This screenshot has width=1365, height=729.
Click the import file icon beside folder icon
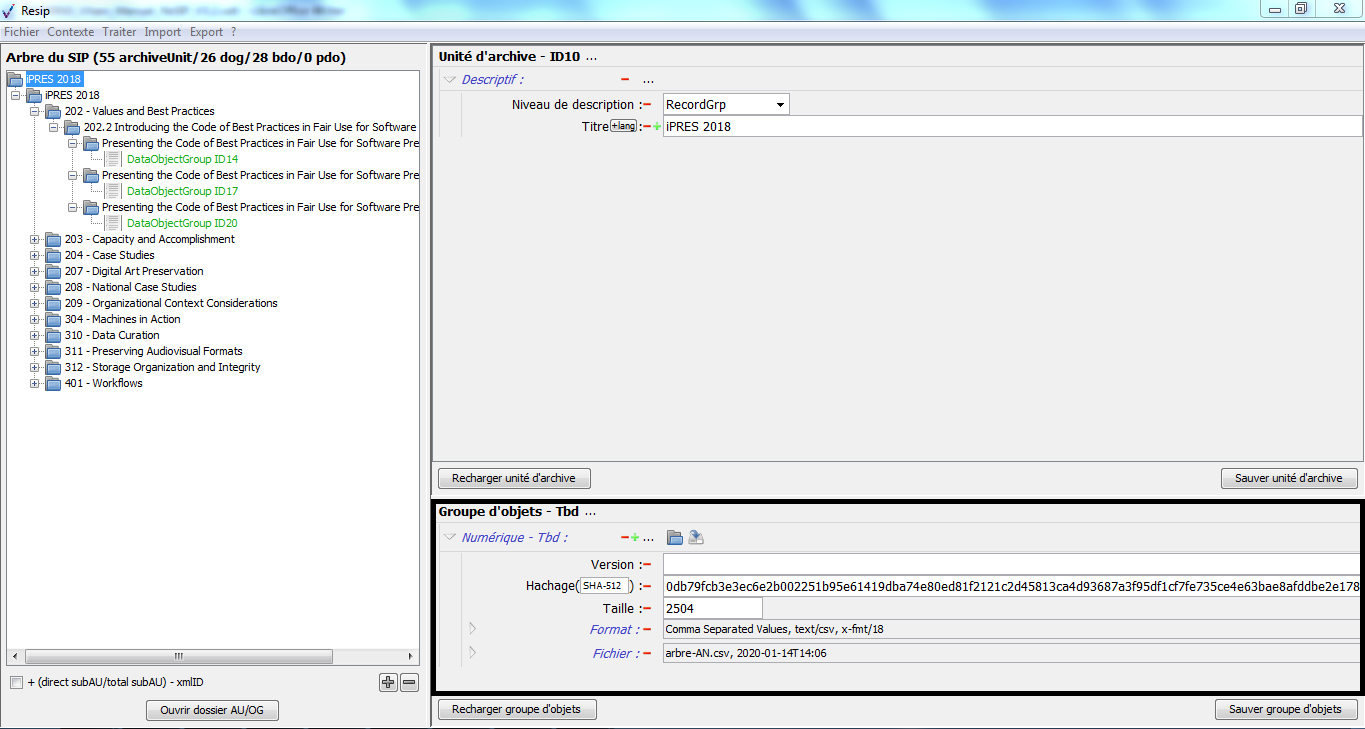pyautogui.click(x=696, y=538)
